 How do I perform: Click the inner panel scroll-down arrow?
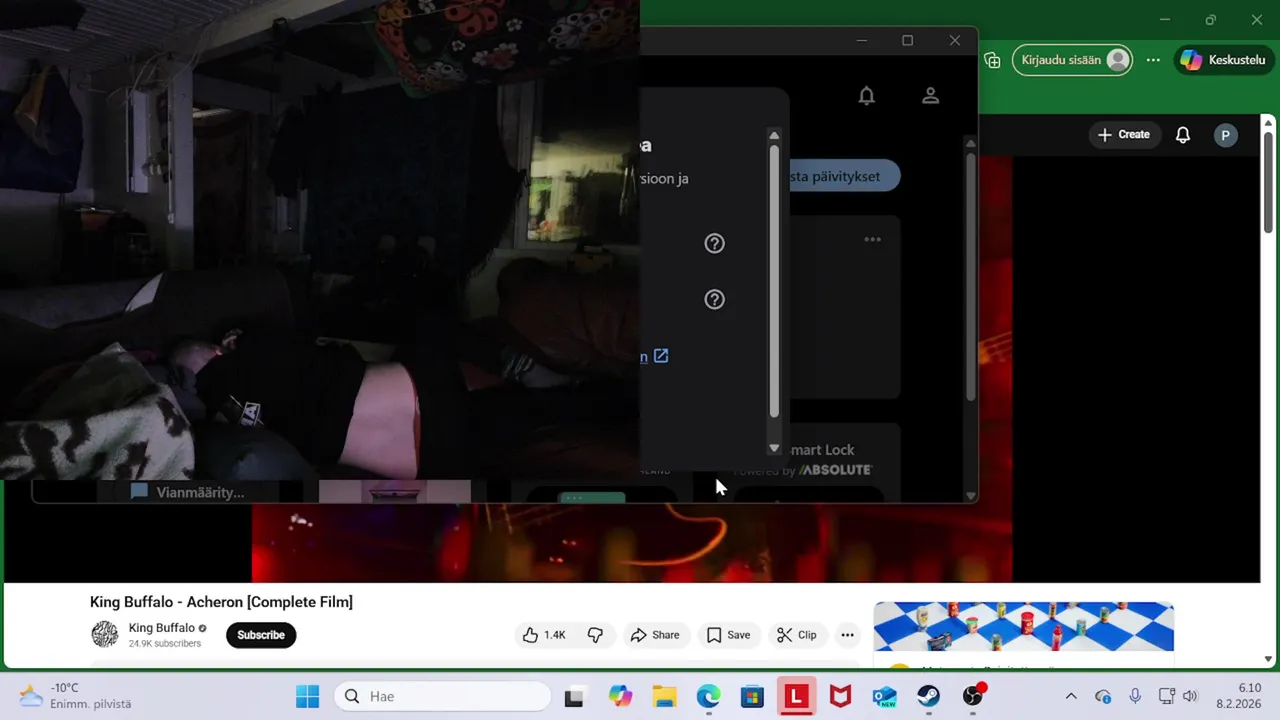pos(774,448)
